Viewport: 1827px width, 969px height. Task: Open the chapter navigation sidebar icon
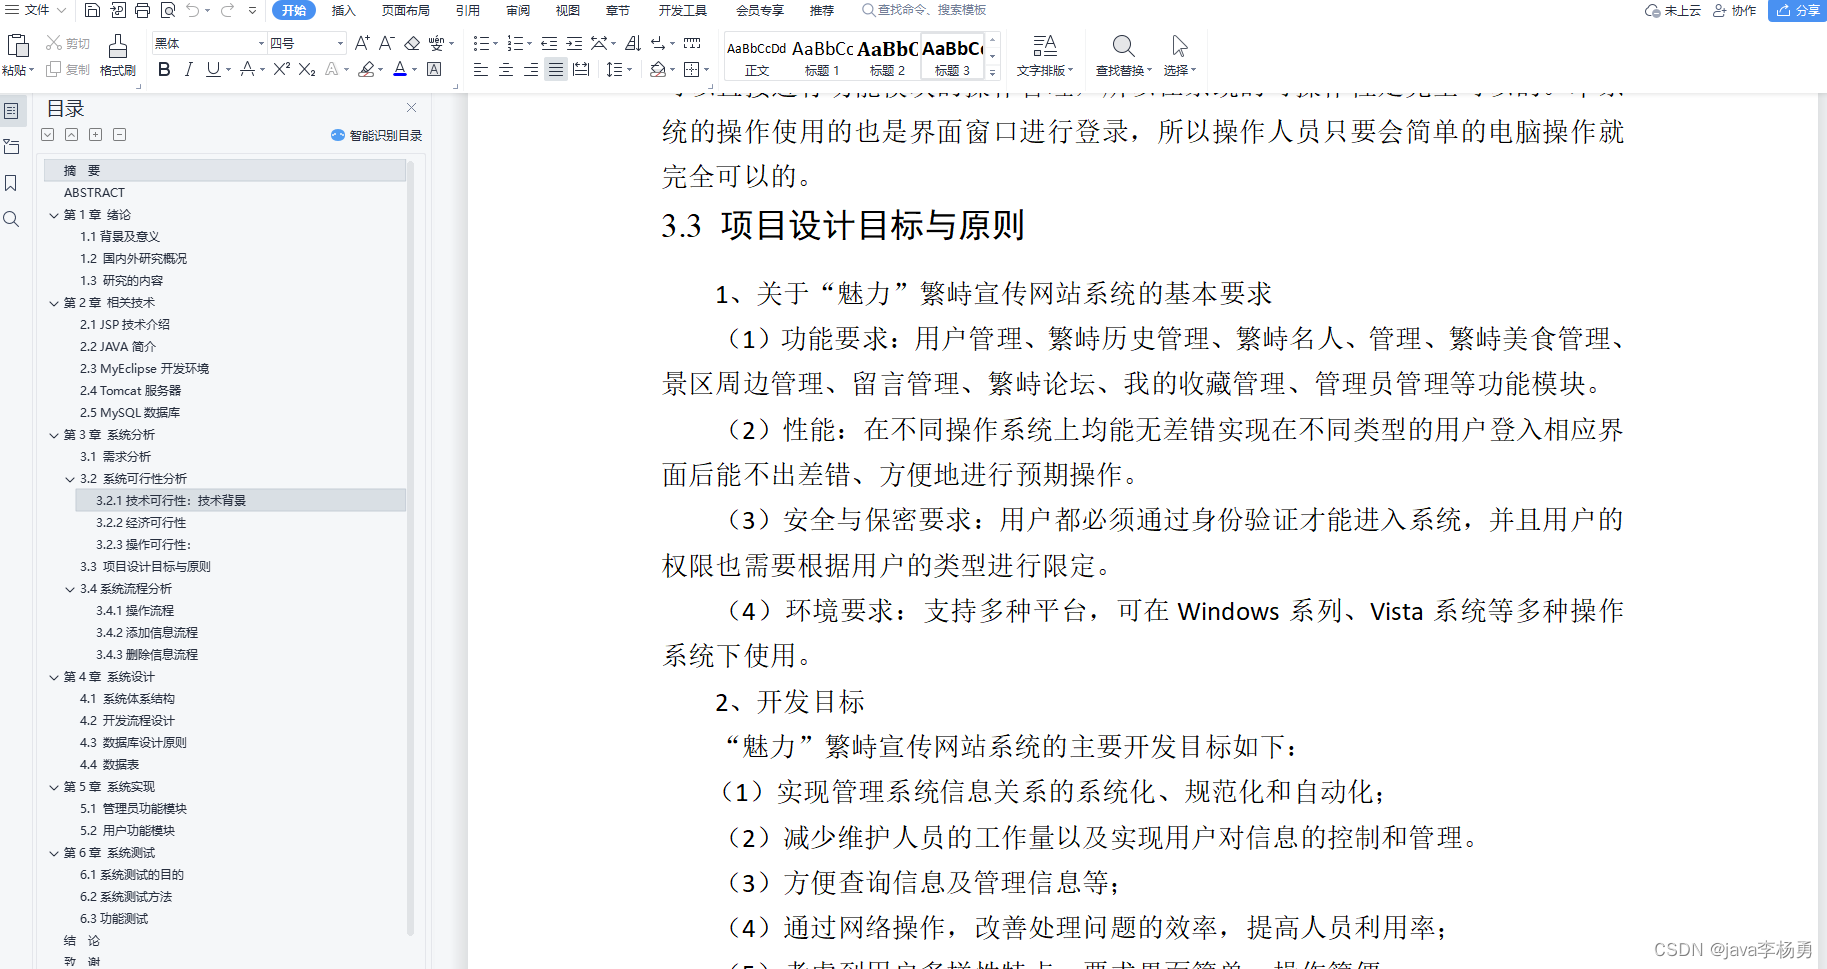[11, 147]
